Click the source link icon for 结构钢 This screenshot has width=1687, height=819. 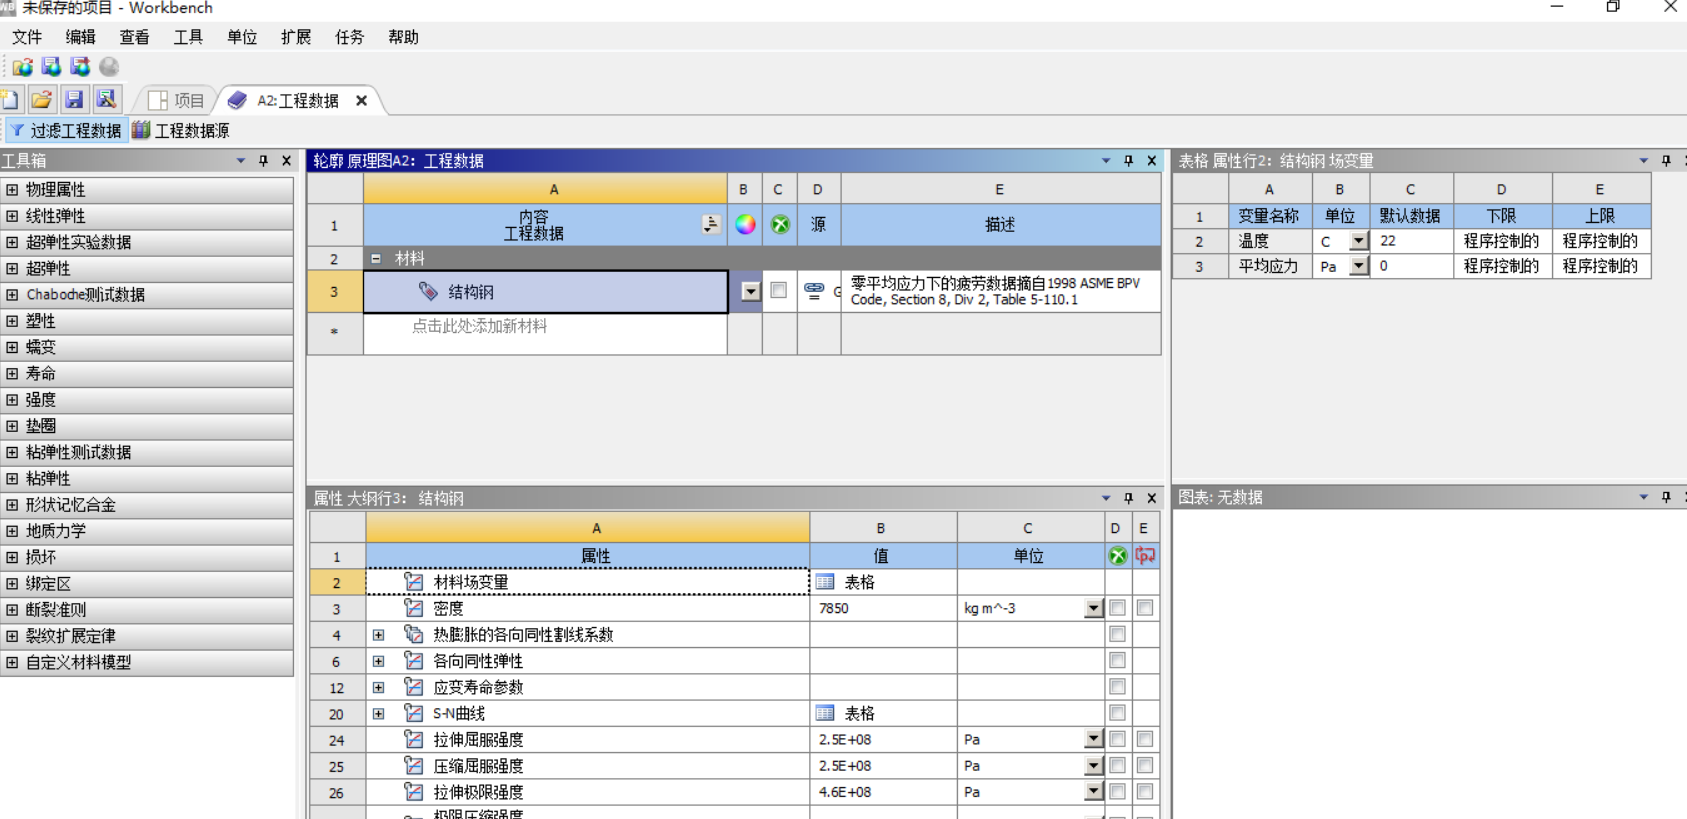(814, 291)
